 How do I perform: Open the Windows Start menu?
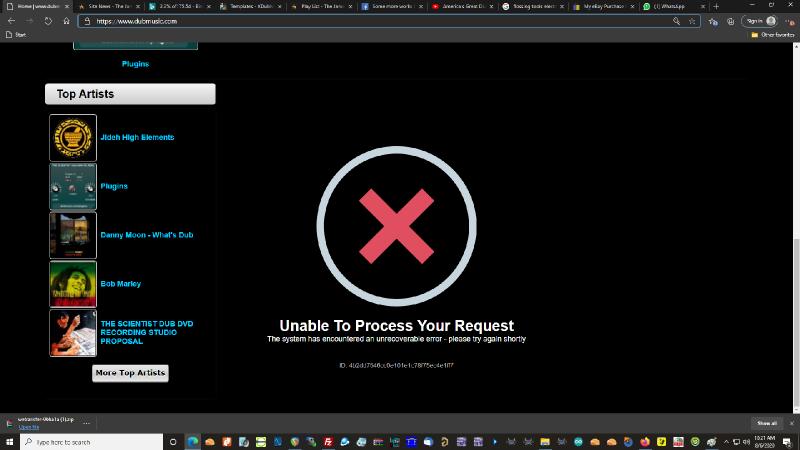pyautogui.click(x=9, y=441)
